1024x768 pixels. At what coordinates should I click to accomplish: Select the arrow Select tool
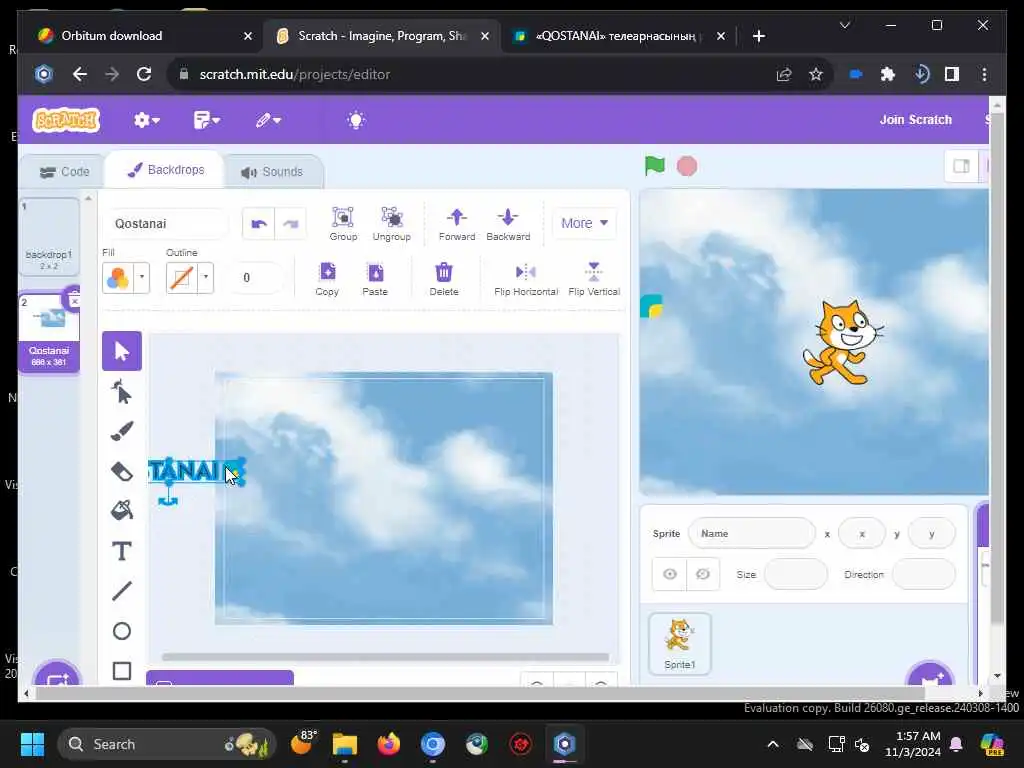(121, 351)
